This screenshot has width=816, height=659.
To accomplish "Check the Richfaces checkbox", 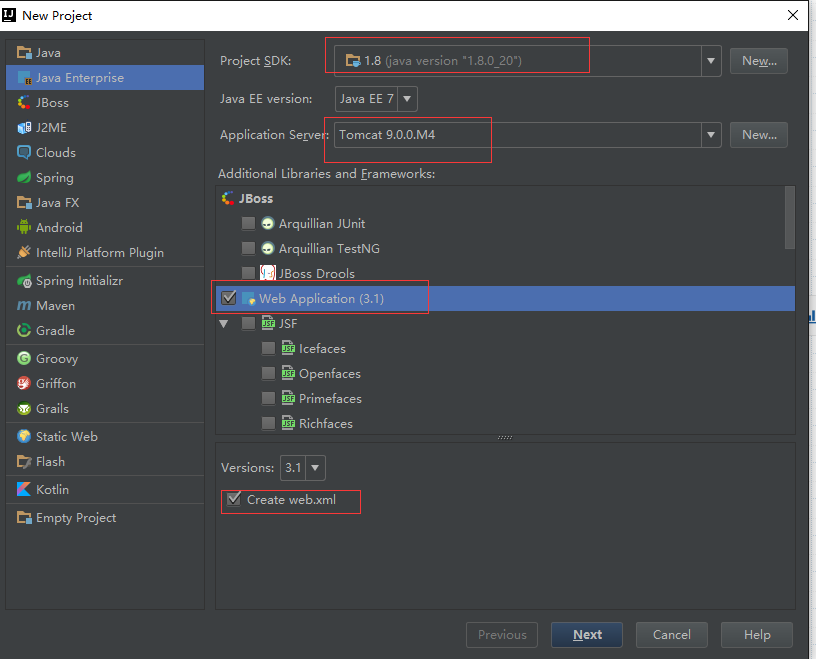I will 268,423.
